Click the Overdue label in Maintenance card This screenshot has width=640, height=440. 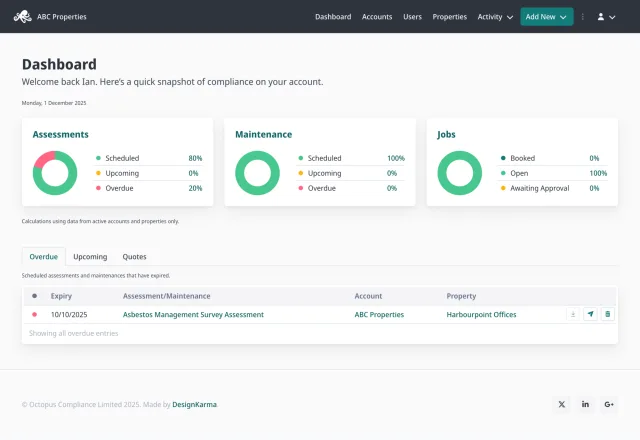(322, 188)
